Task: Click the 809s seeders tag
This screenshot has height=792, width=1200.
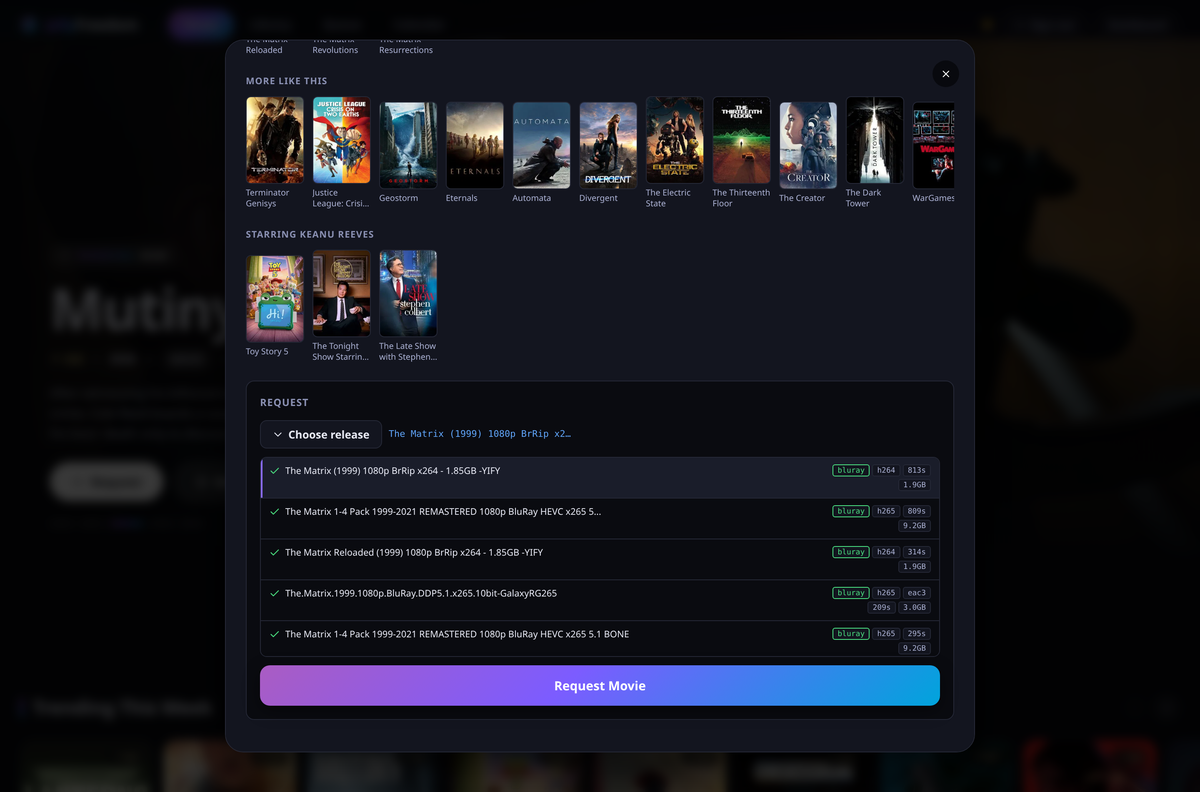Action: (917, 511)
